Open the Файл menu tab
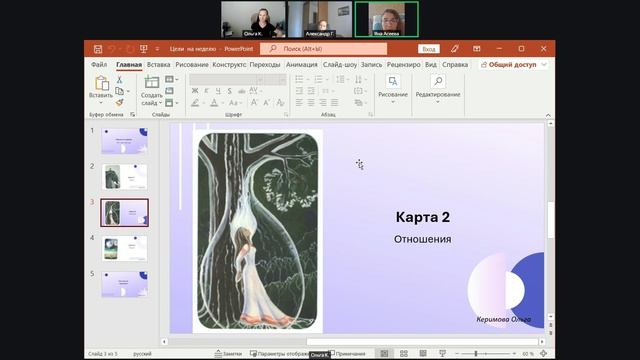 coord(99,64)
